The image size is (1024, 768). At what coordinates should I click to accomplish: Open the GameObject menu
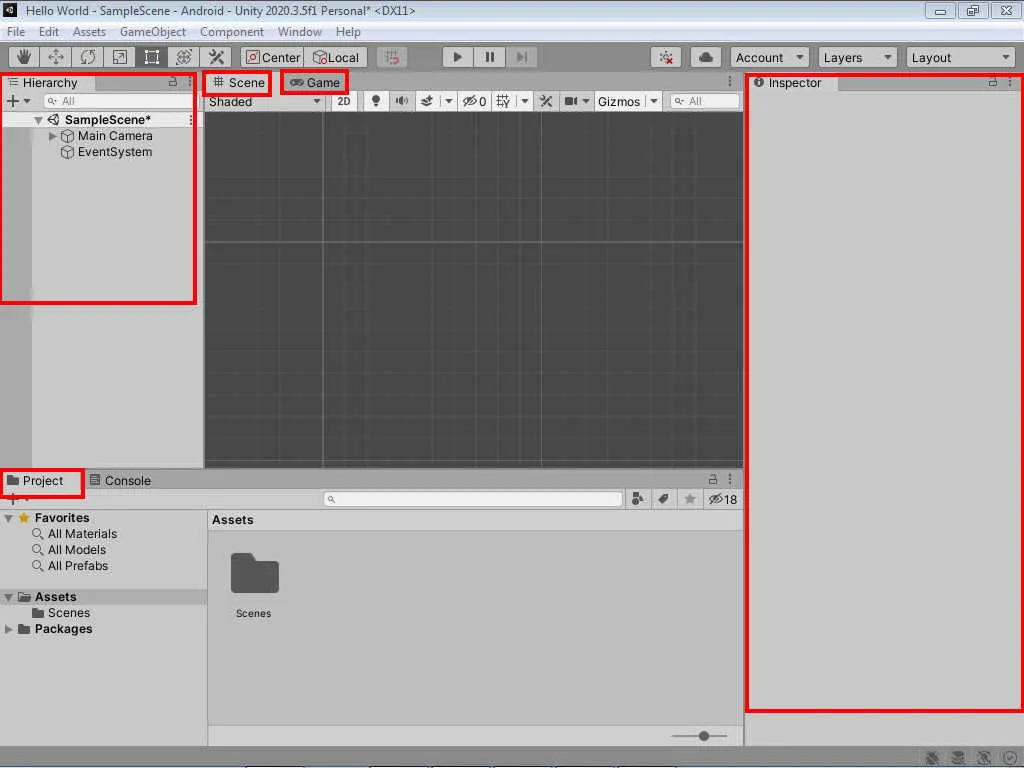[x=153, y=32]
